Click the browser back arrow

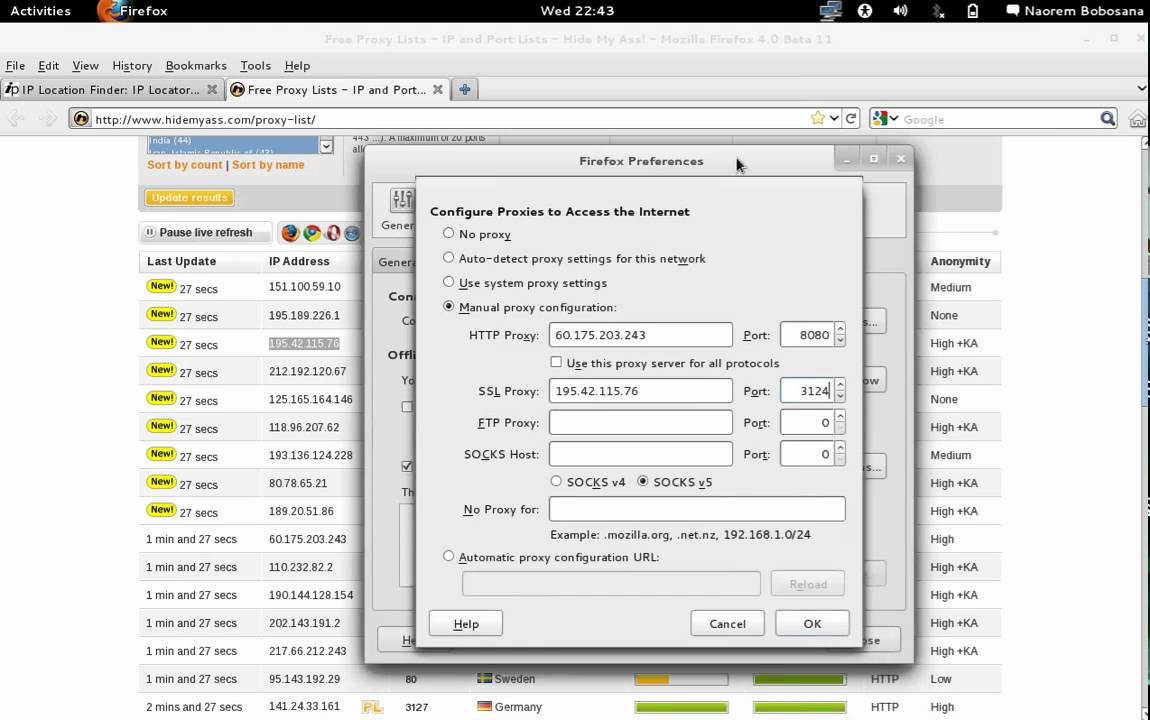[15, 118]
